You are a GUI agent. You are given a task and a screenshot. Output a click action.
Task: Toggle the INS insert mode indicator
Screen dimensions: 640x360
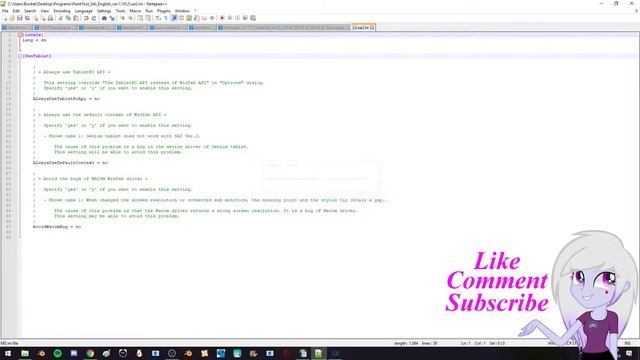(x=627, y=343)
